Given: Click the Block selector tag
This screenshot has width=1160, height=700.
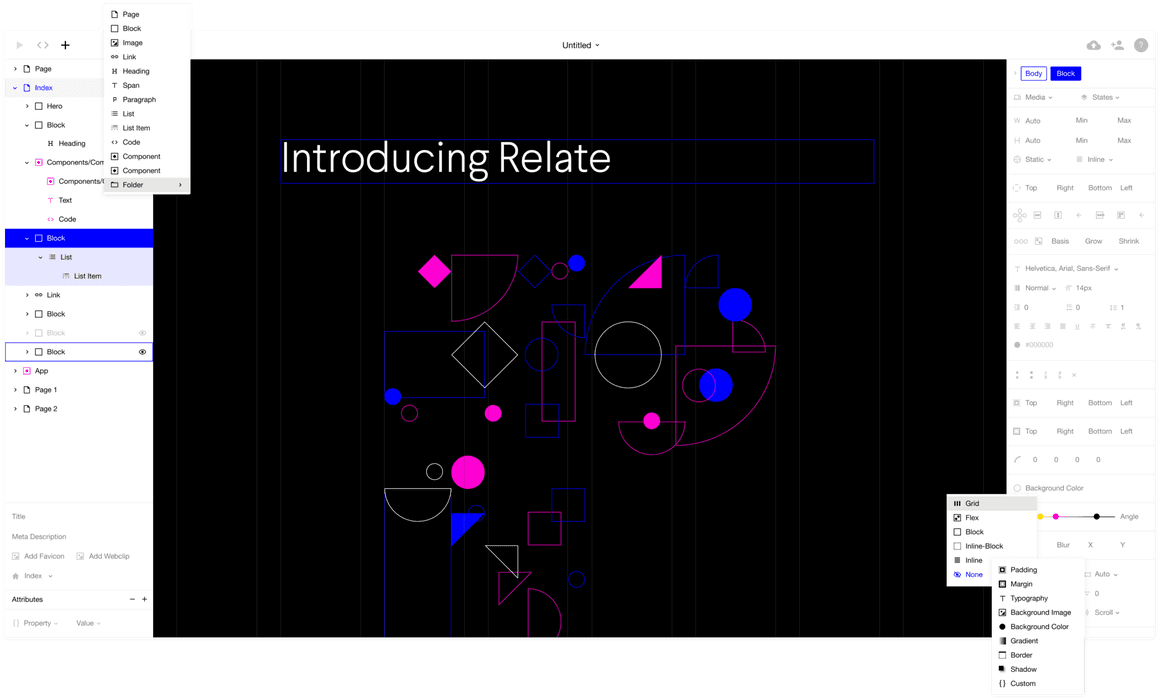Looking at the screenshot, I should (1065, 73).
